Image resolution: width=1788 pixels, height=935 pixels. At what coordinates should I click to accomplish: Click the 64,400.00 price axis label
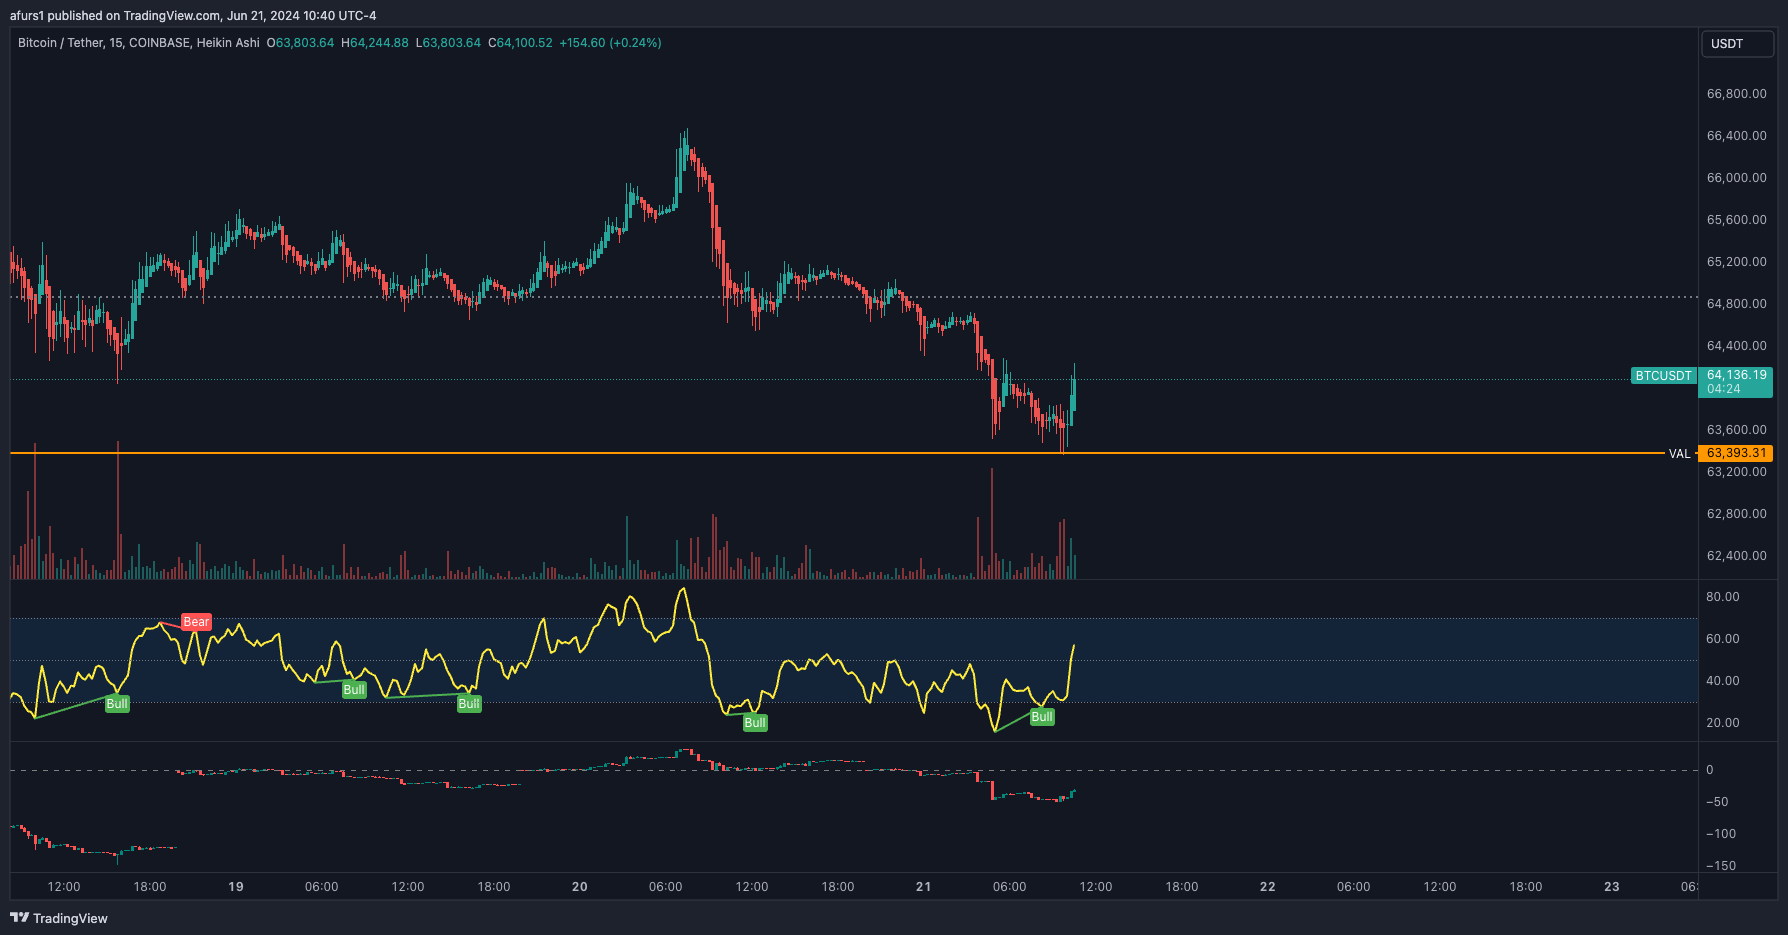tap(1737, 346)
